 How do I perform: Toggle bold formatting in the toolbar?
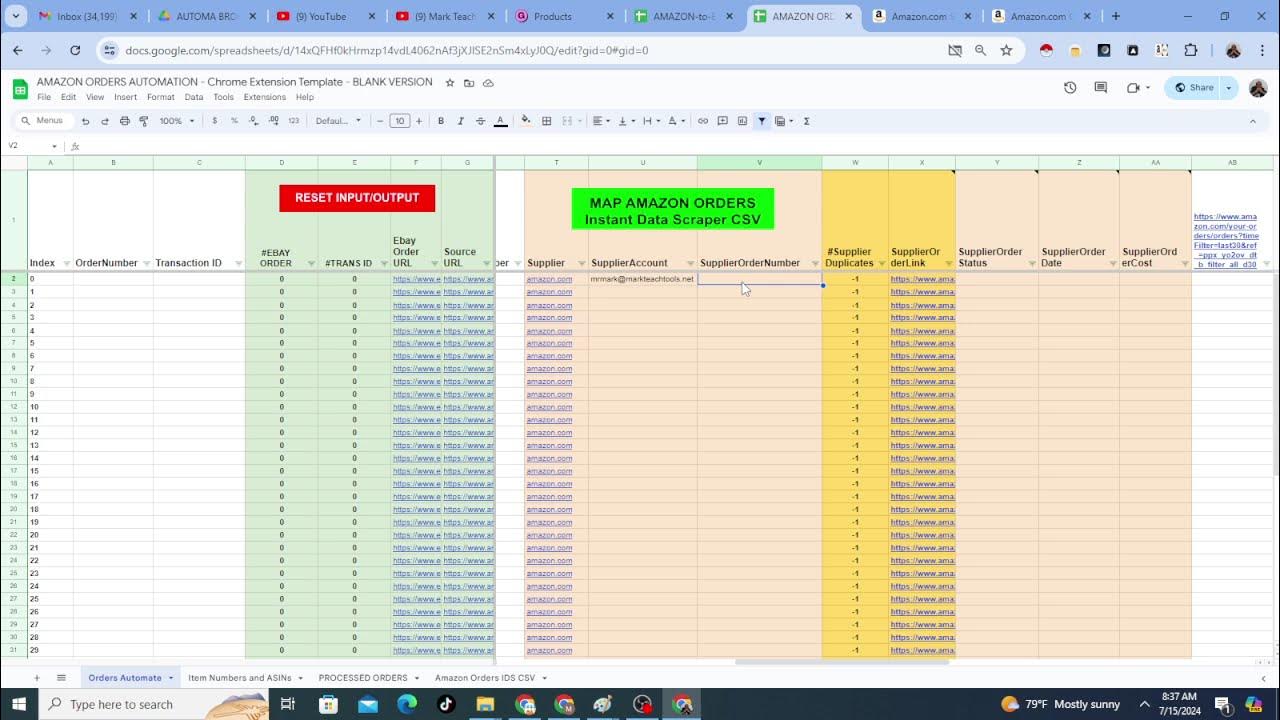440,121
